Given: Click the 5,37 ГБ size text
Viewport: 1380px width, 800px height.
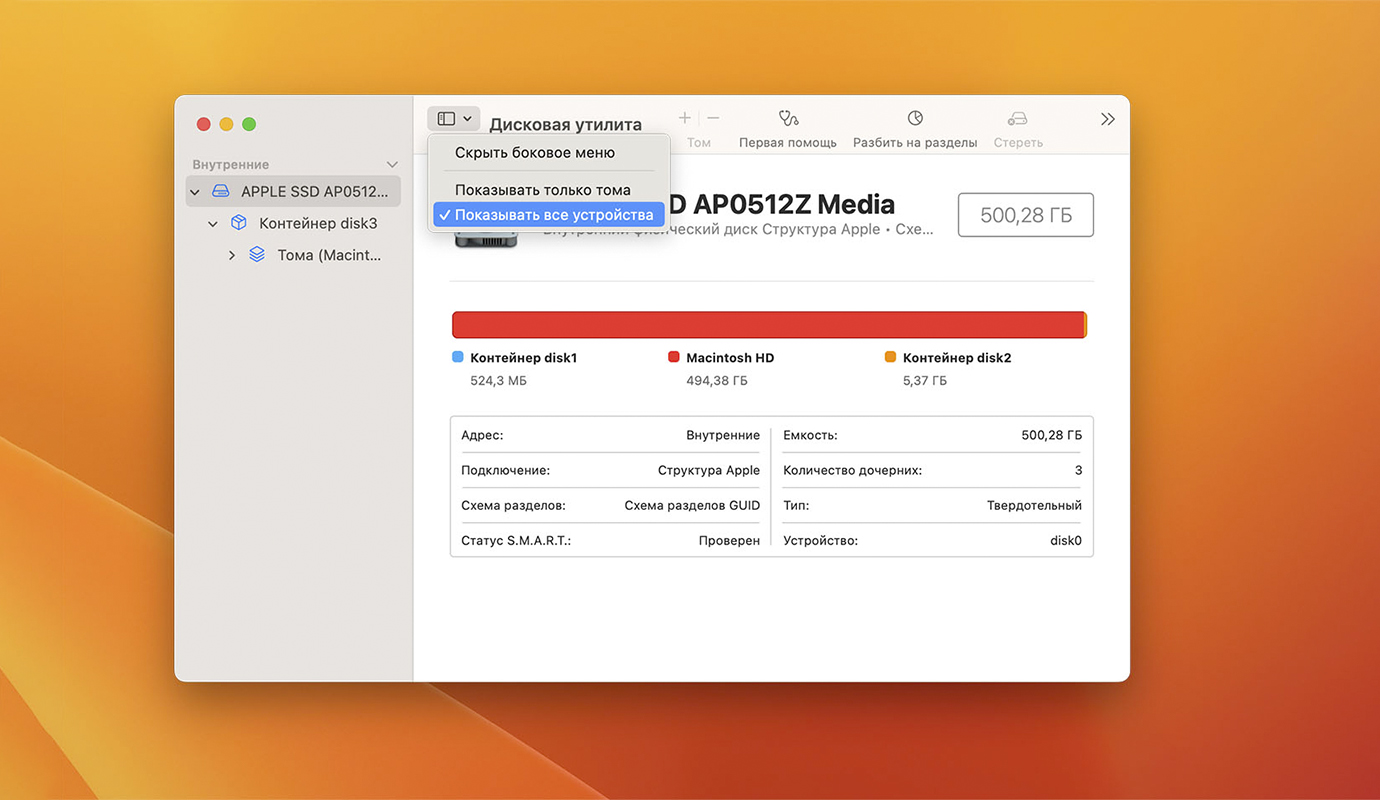Looking at the screenshot, I should click(925, 381).
